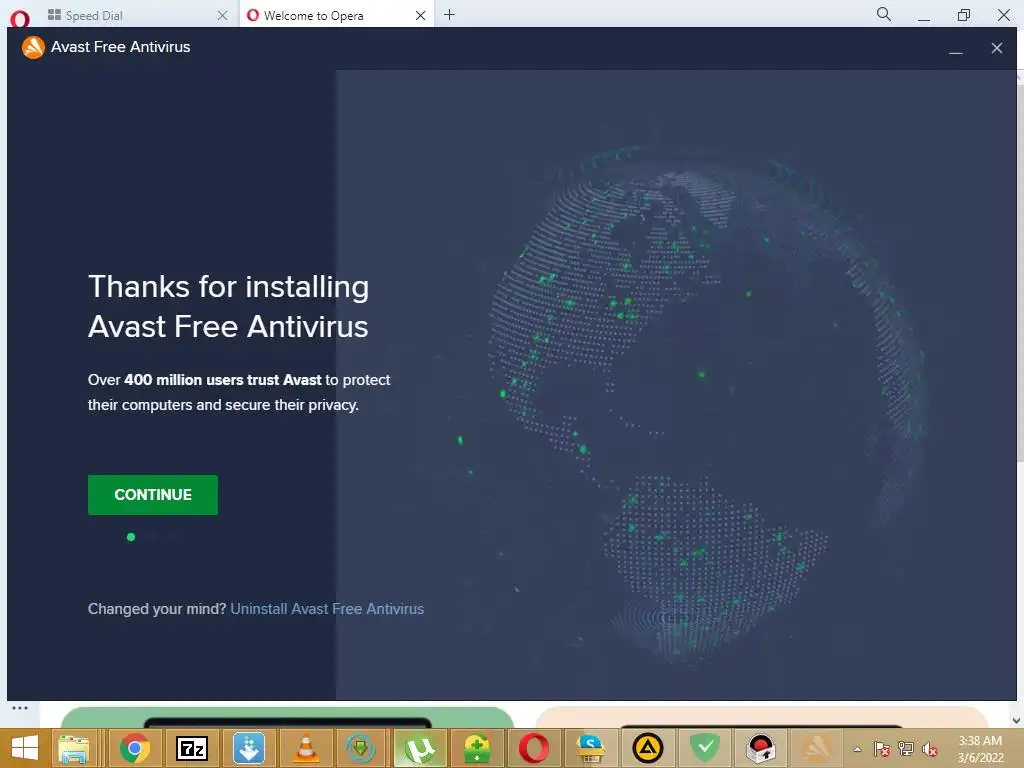Click the three-dots button at Opera's bottom left
This screenshot has height=768, width=1024.
(x=20, y=708)
